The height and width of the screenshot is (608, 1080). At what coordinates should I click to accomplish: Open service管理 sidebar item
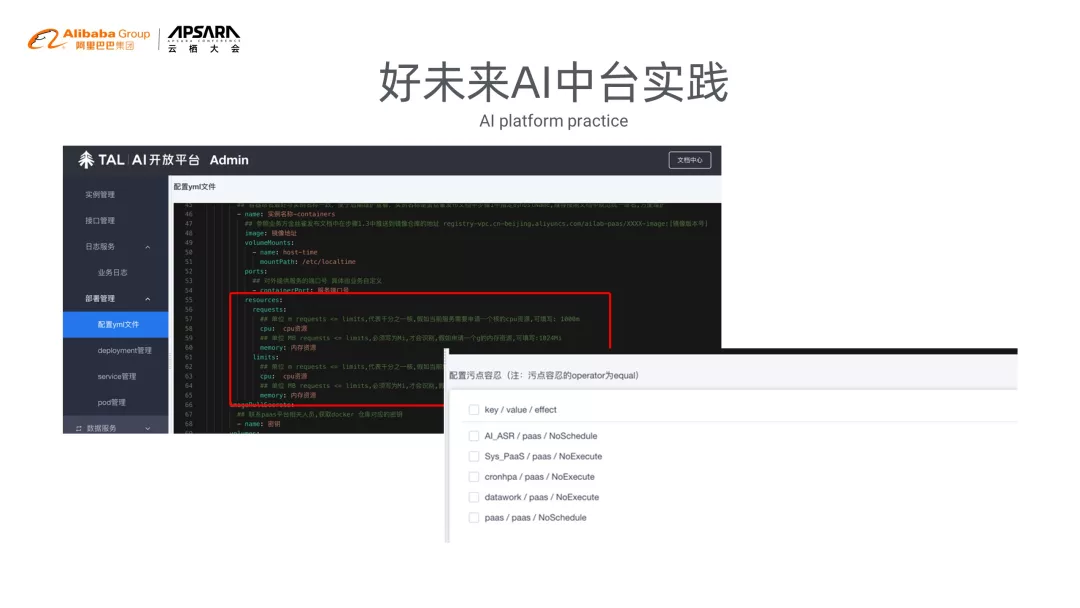[116, 377]
